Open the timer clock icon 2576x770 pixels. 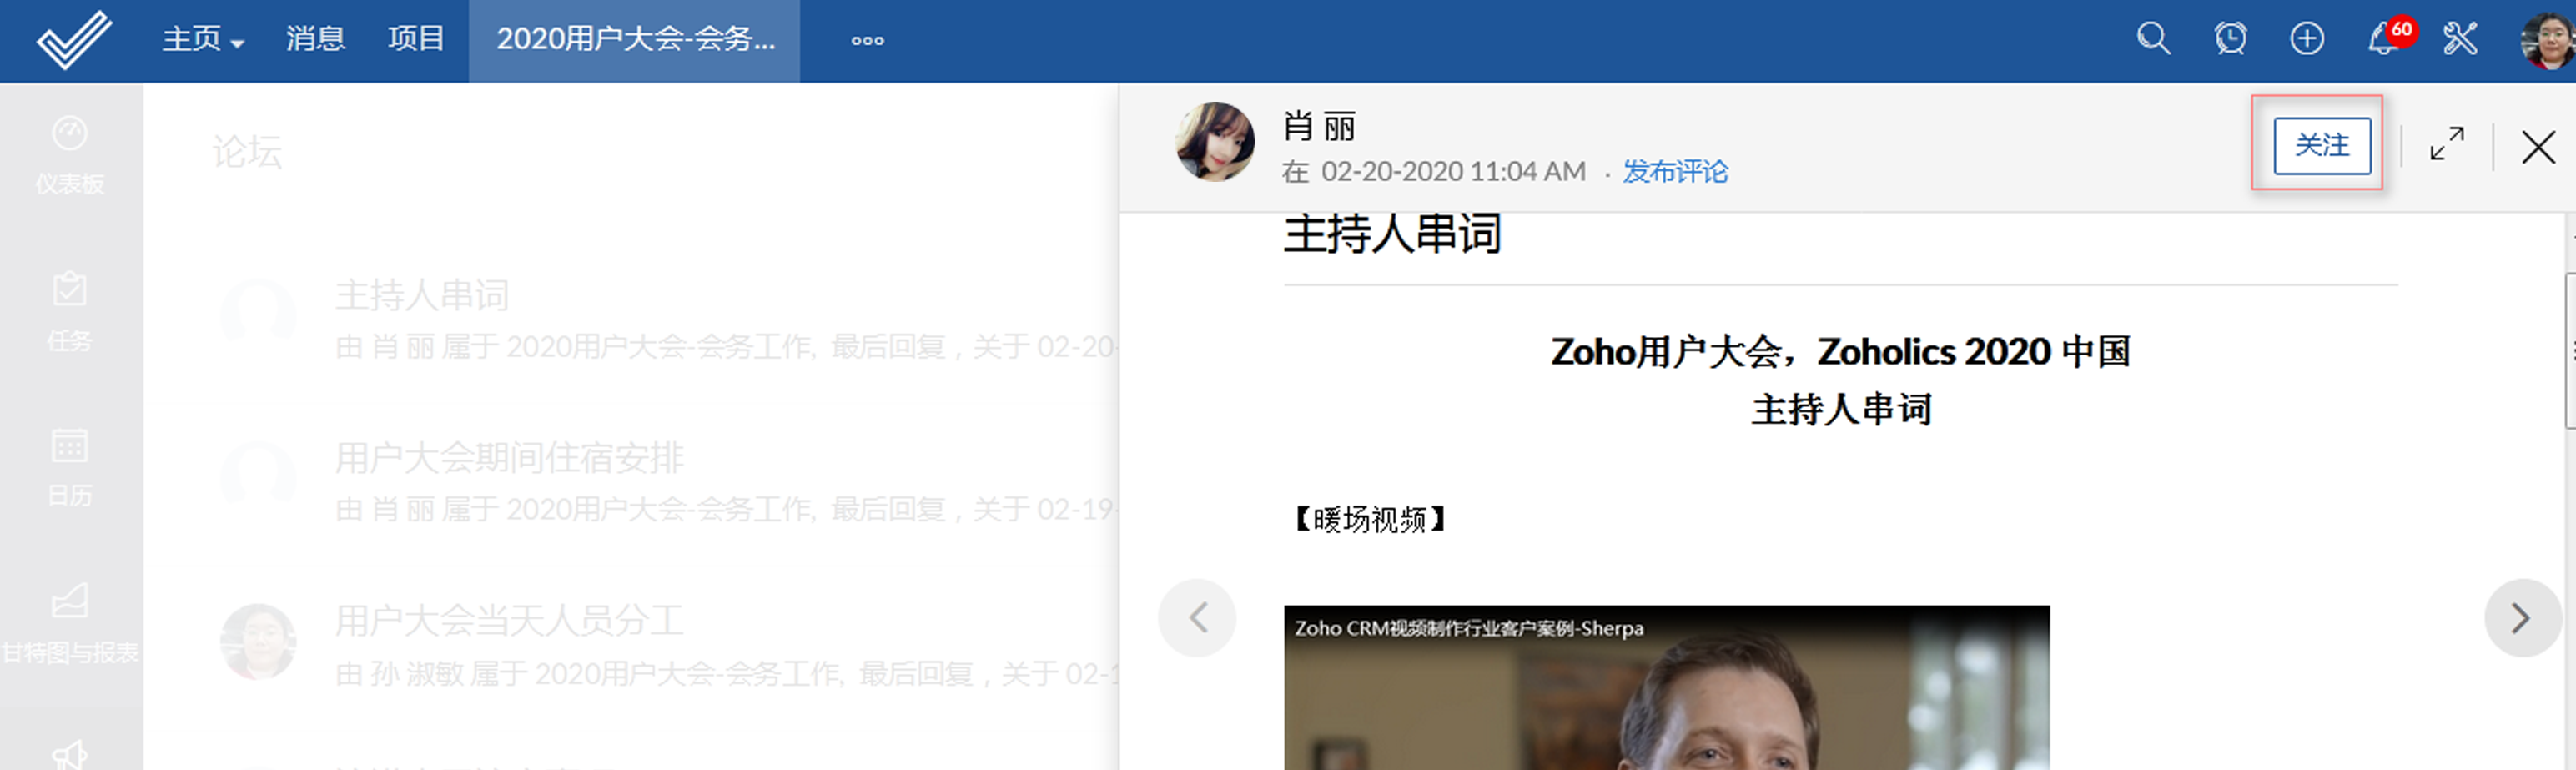[x=2230, y=39]
